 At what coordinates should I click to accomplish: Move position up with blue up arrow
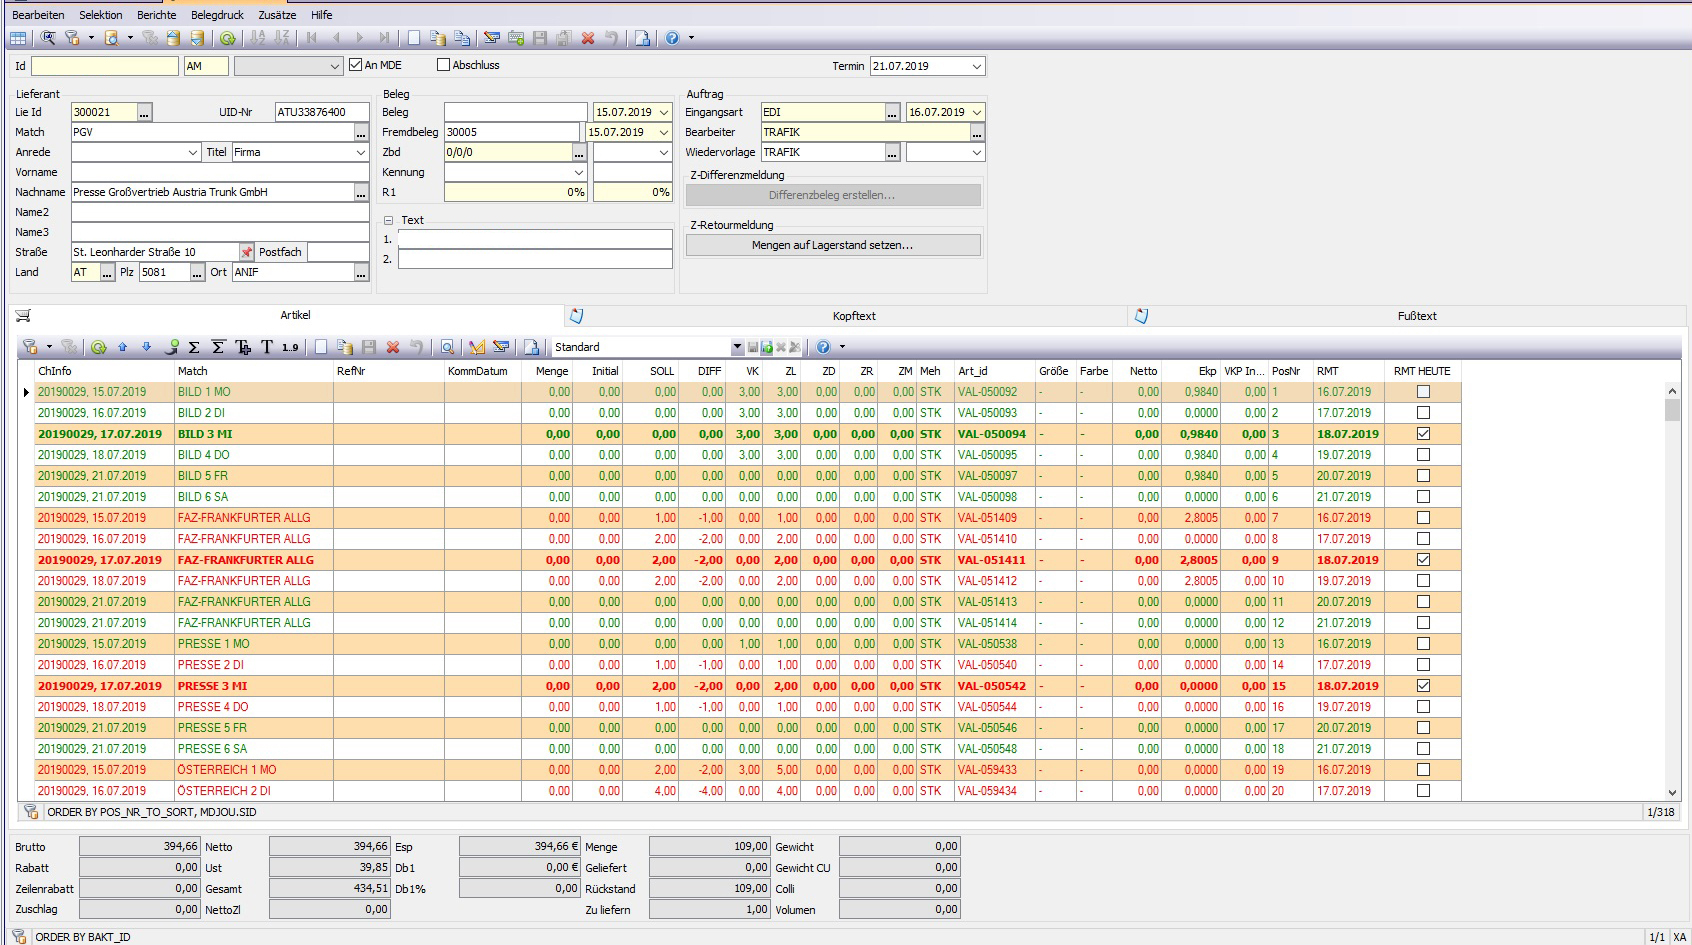(123, 347)
